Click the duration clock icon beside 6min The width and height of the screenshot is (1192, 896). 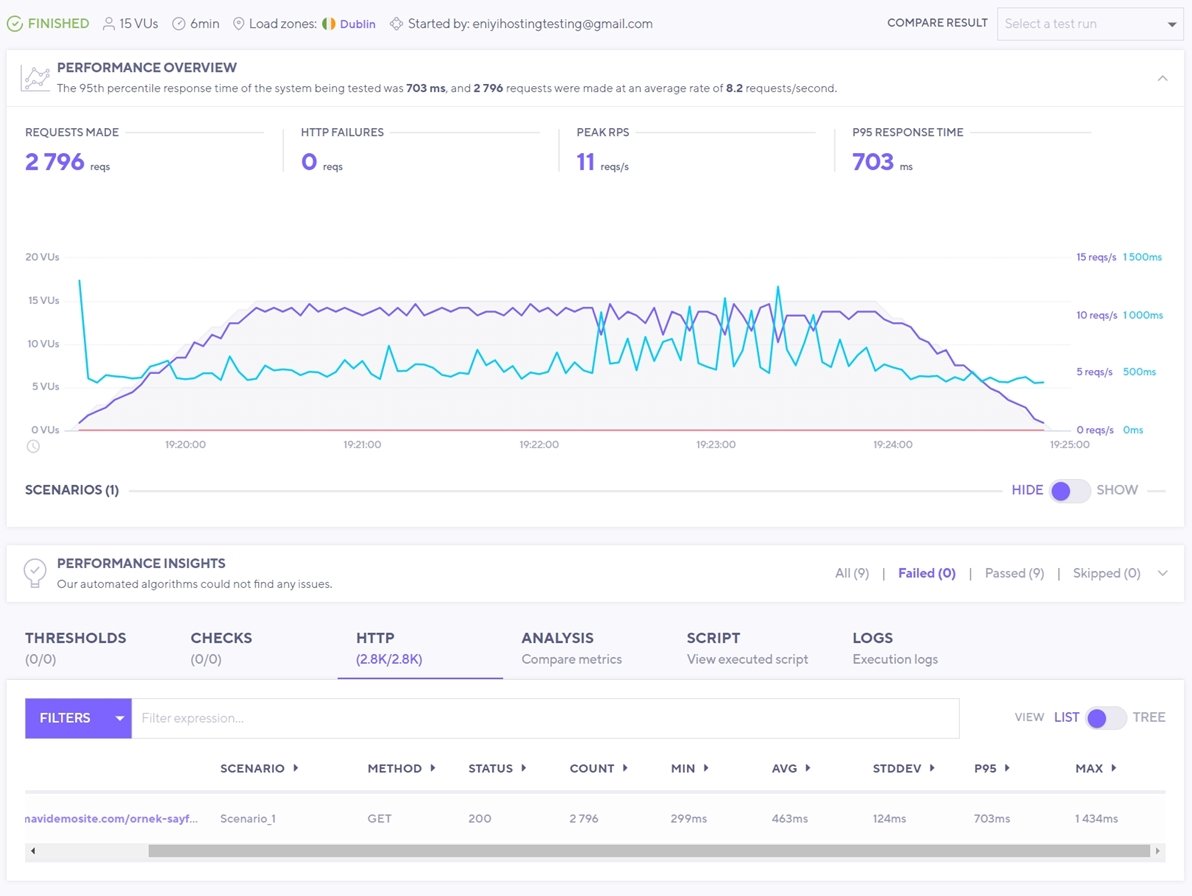[179, 24]
